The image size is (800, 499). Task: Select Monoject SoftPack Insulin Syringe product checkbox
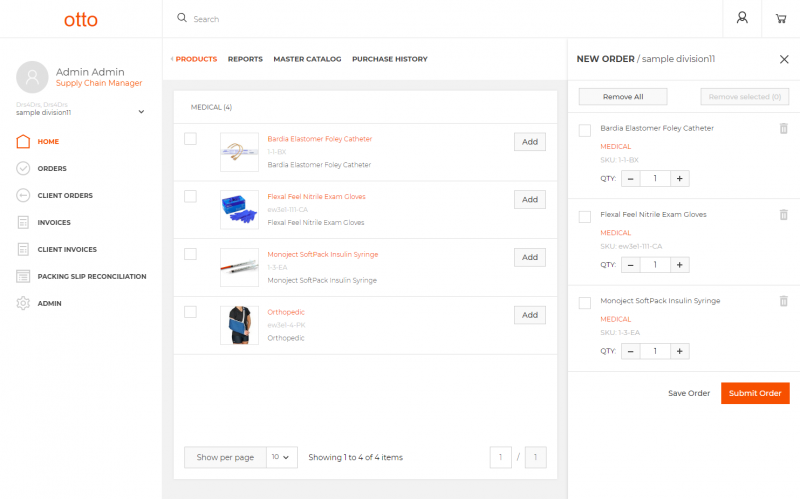tap(190, 254)
